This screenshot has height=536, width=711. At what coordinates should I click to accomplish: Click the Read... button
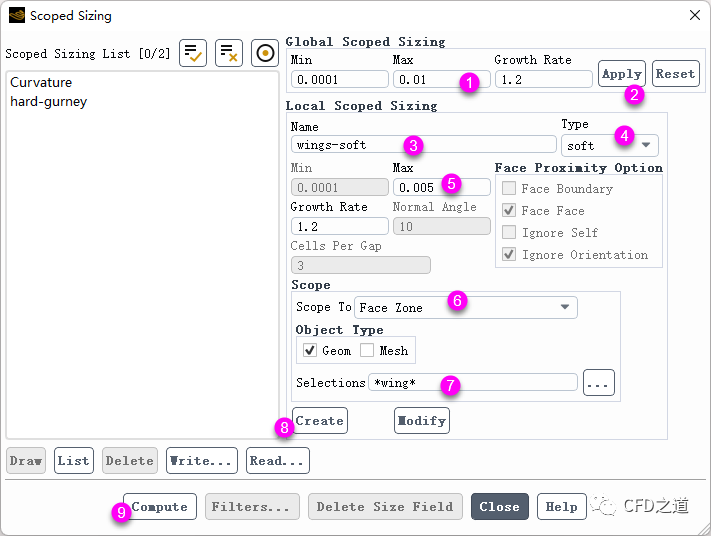pyautogui.click(x=278, y=460)
